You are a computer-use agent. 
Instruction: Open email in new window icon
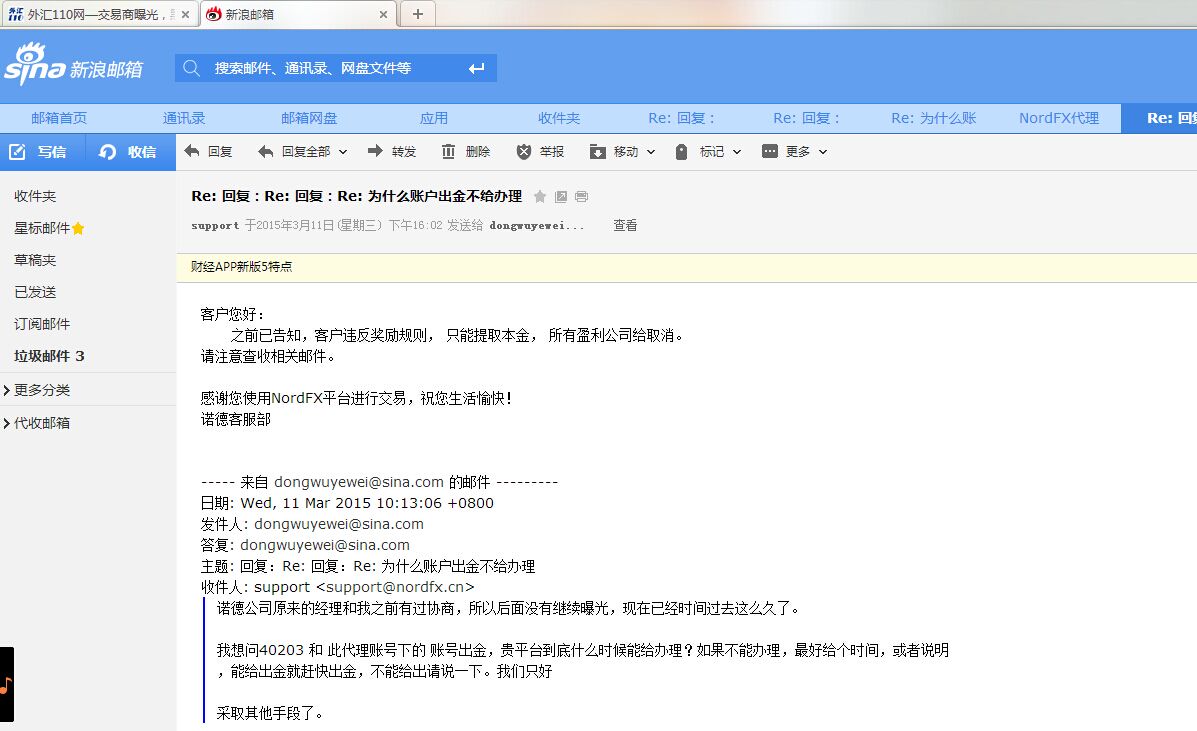(561, 197)
